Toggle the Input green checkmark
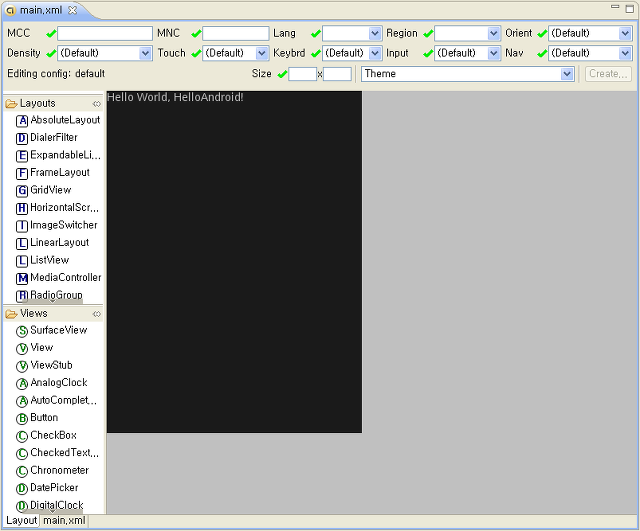 (x=428, y=53)
